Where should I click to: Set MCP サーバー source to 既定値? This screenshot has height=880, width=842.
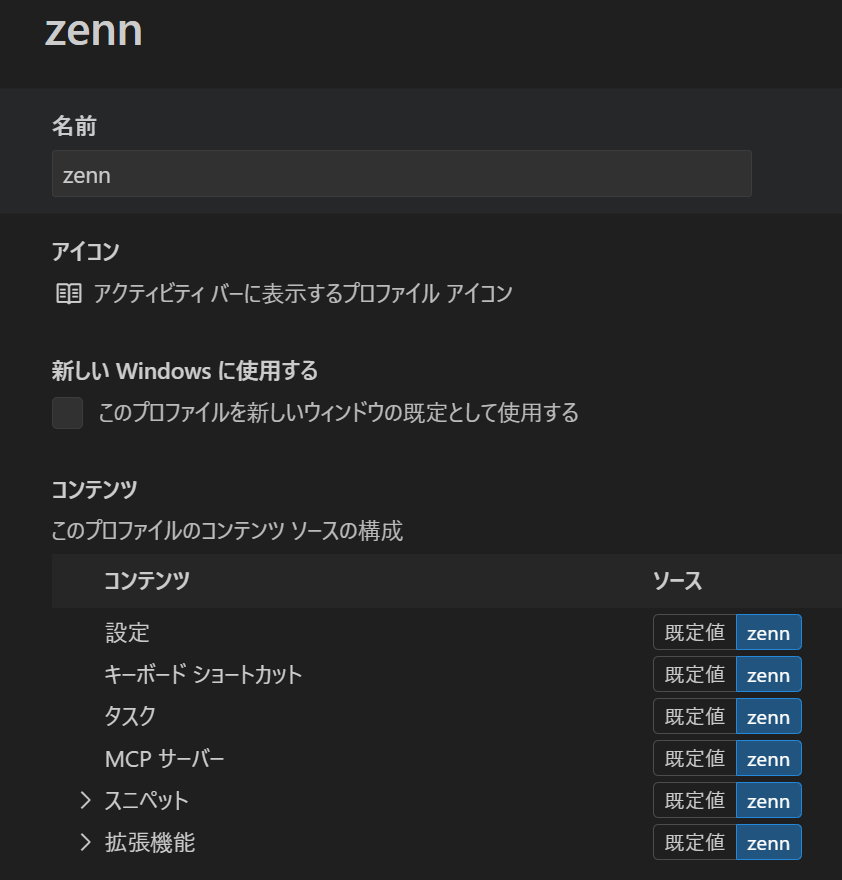694,758
